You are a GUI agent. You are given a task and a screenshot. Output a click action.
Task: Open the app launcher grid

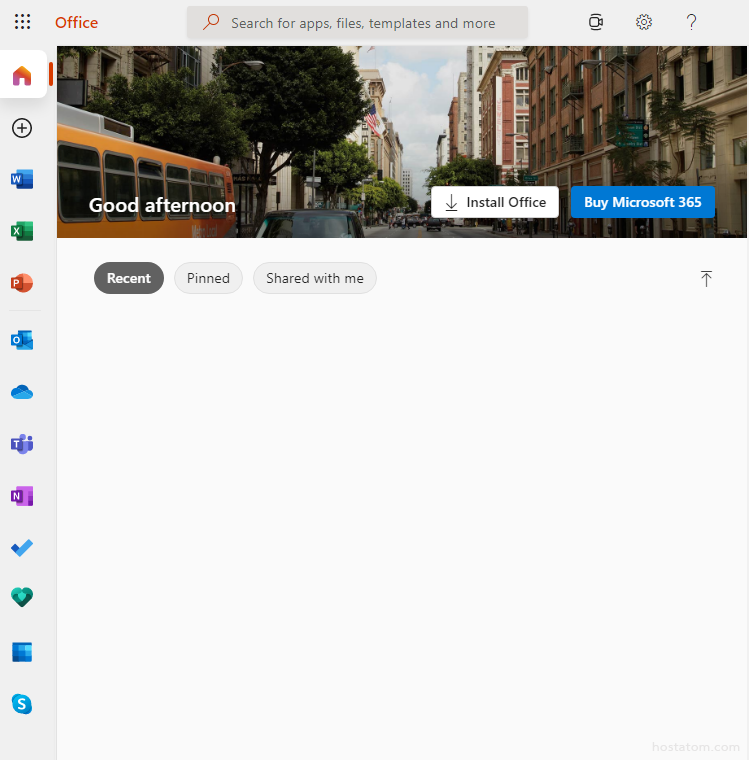click(22, 22)
